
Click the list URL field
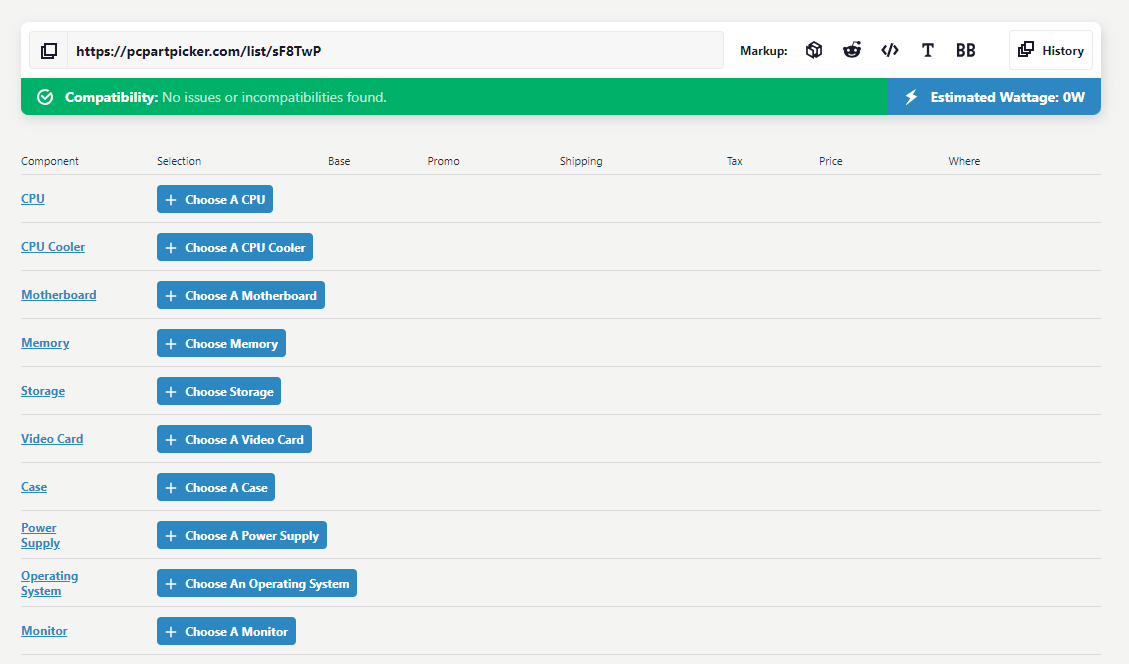(x=395, y=50)
